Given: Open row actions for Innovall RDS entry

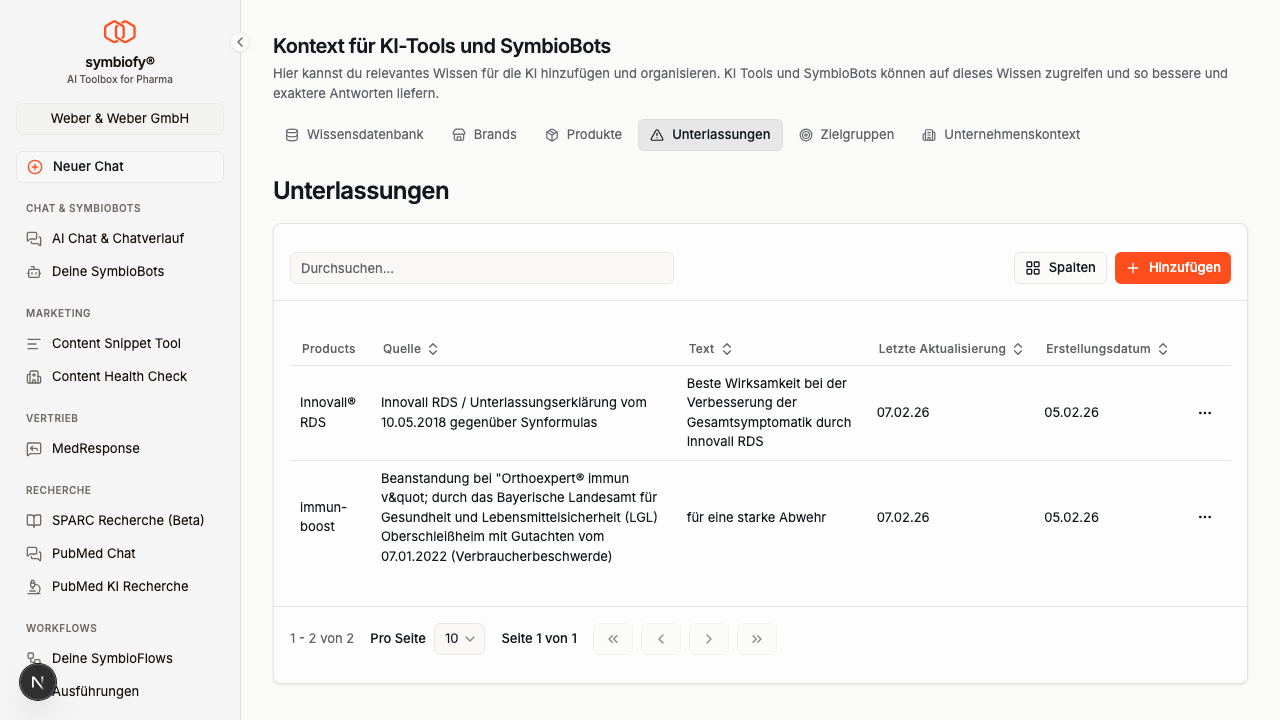Looking at the screenshot, I should [1204, 412].
